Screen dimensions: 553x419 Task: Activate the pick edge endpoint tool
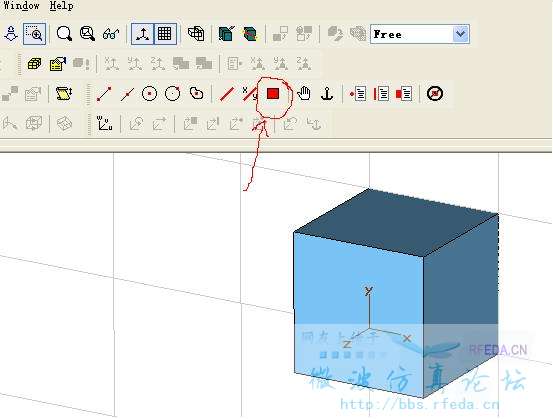point(104,94)
